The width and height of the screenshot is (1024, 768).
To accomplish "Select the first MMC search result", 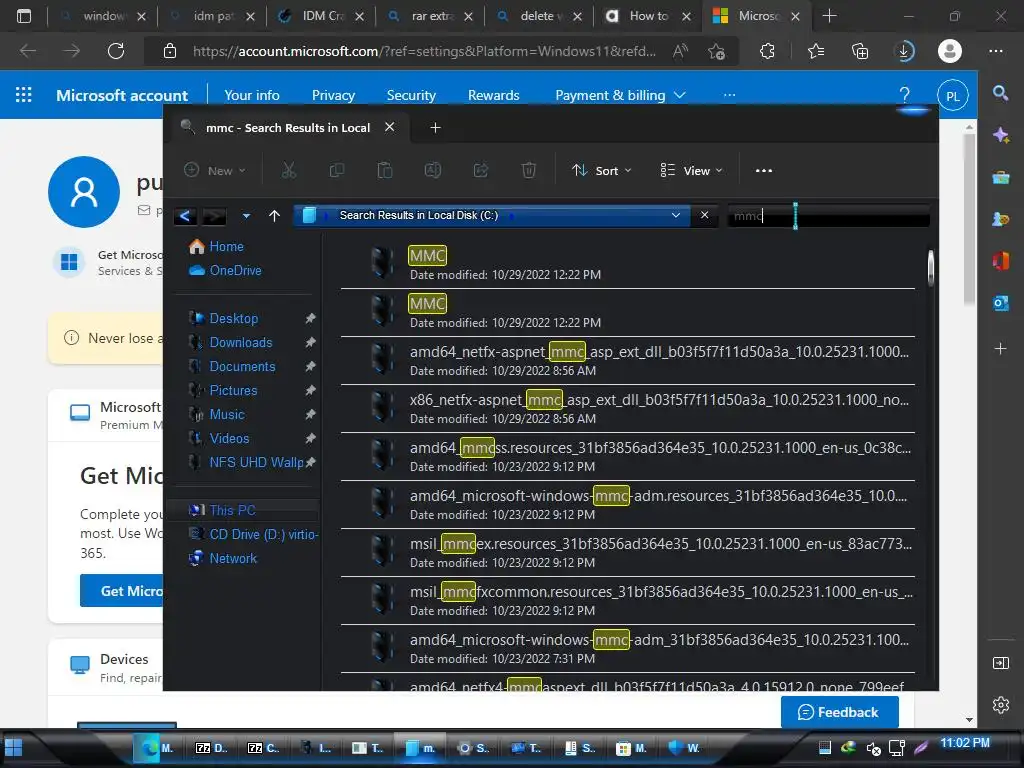I will click(628, 264).
